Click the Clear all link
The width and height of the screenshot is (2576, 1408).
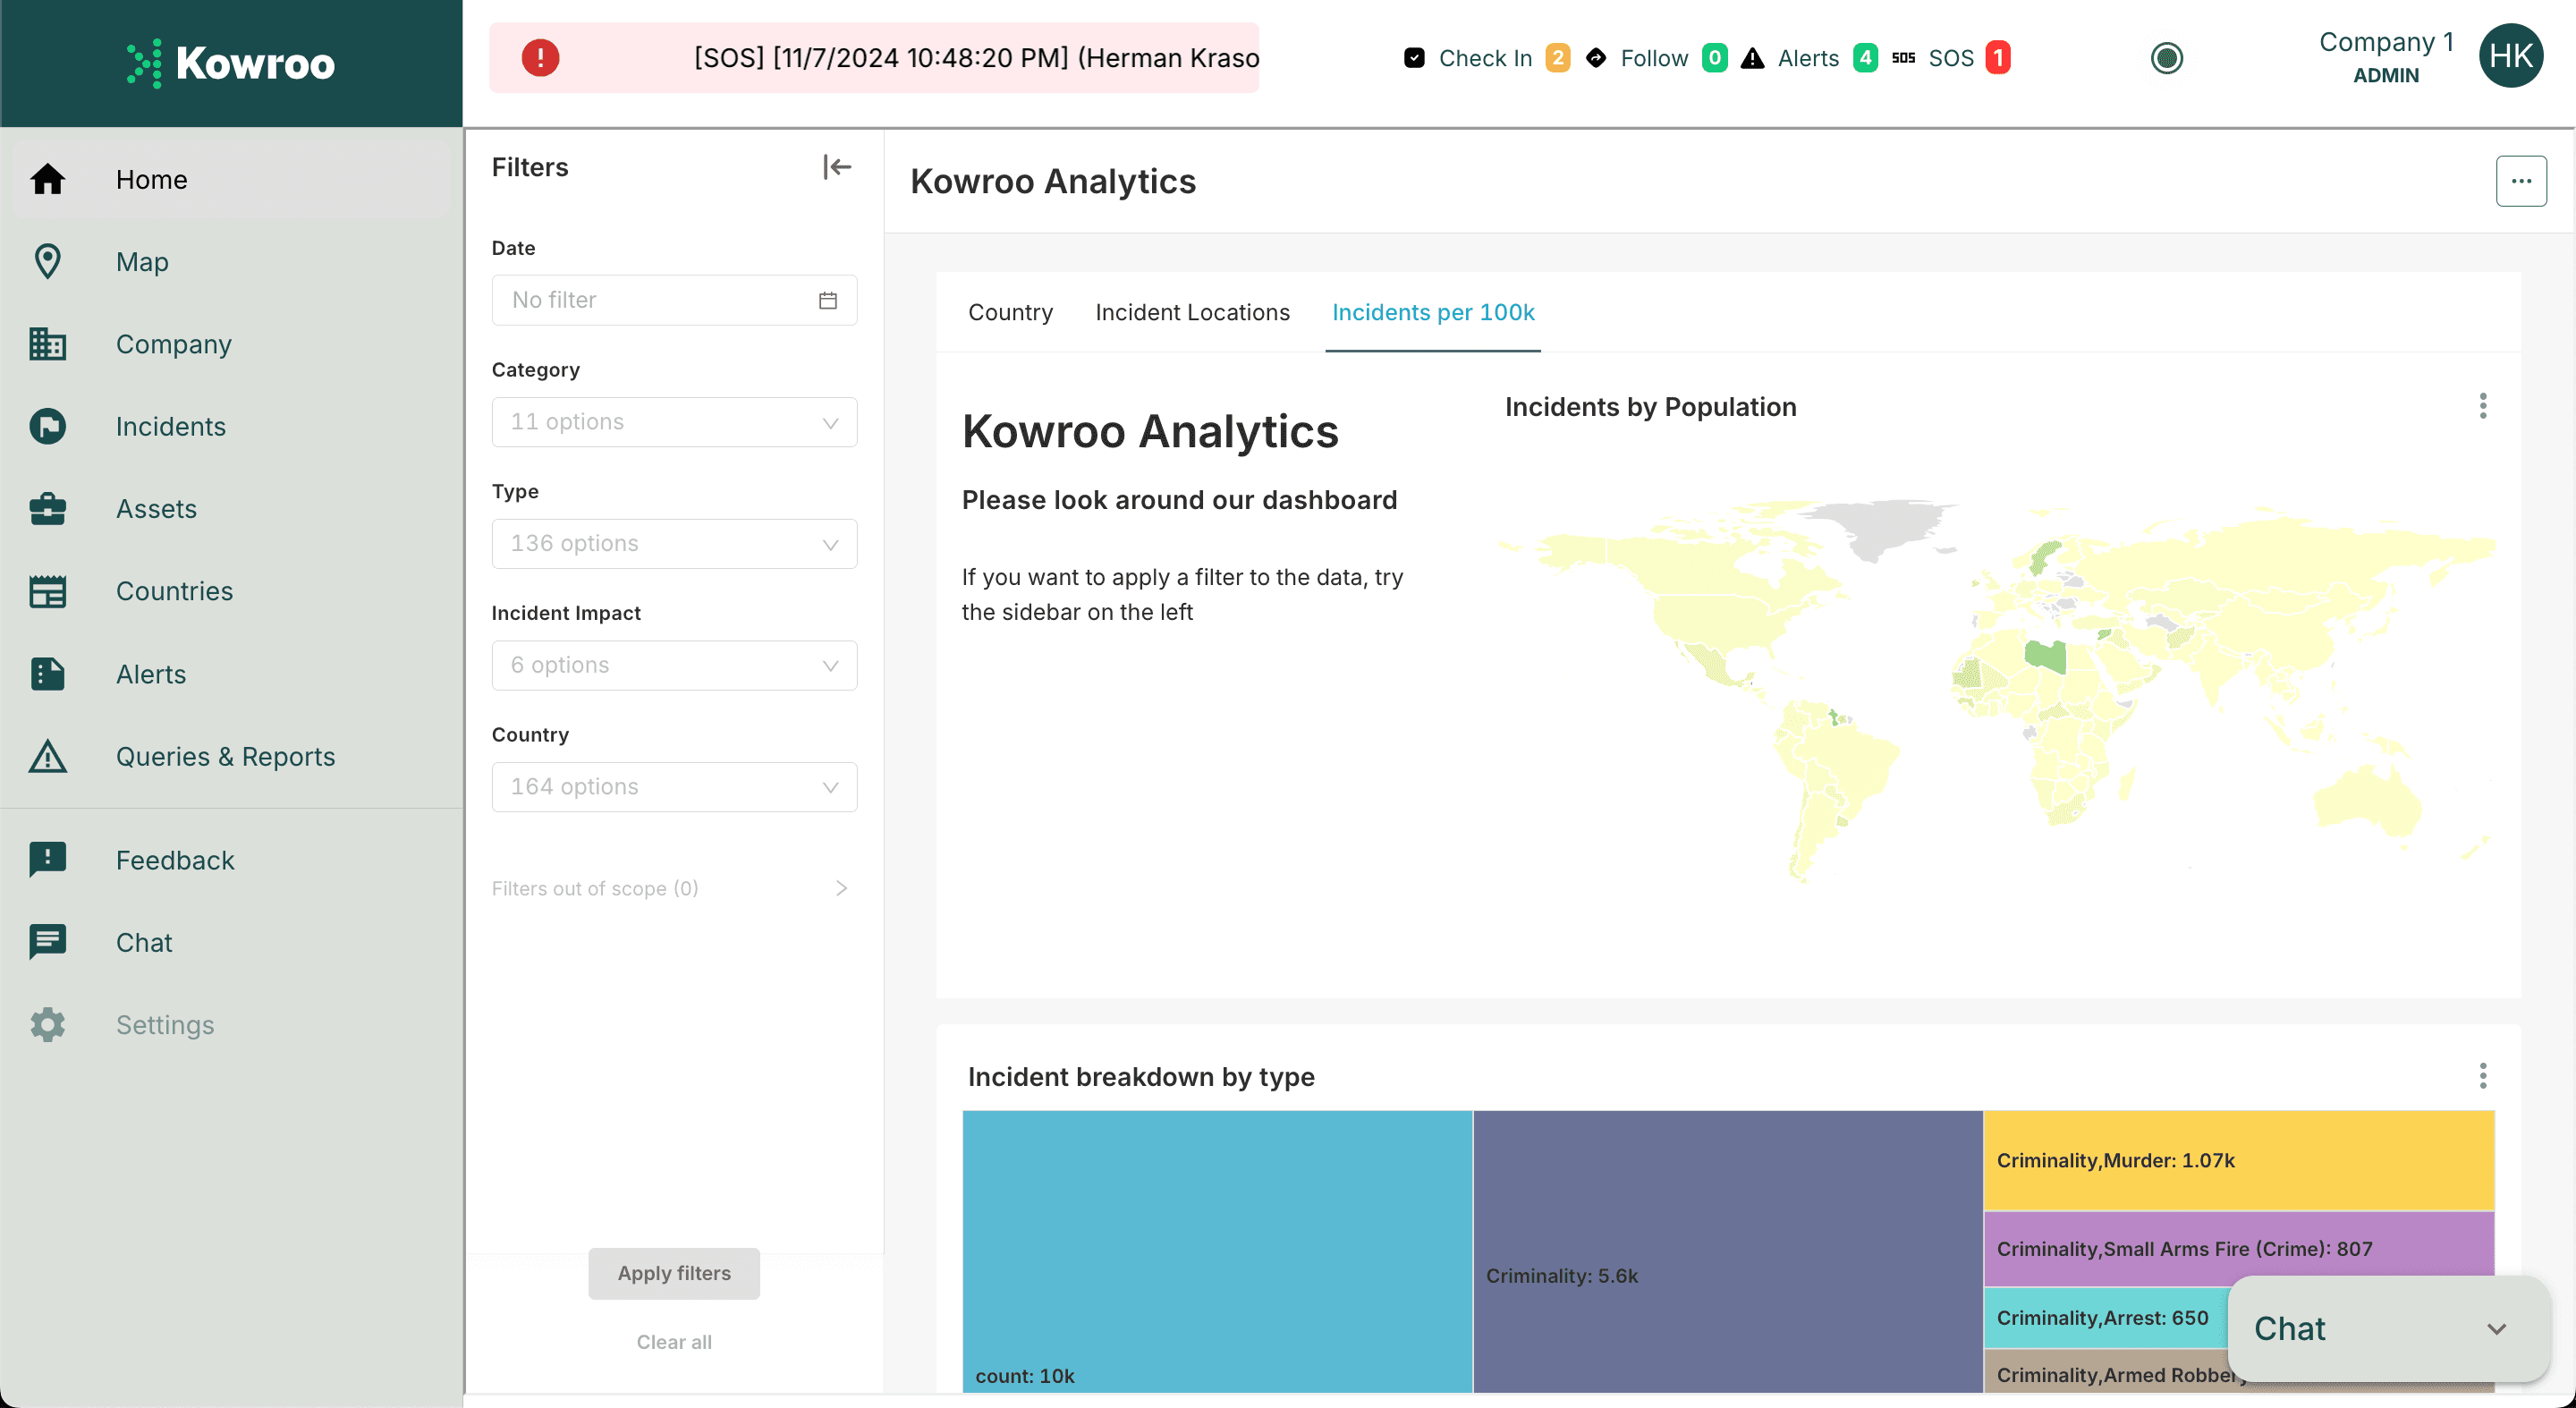click(674, 1342)
